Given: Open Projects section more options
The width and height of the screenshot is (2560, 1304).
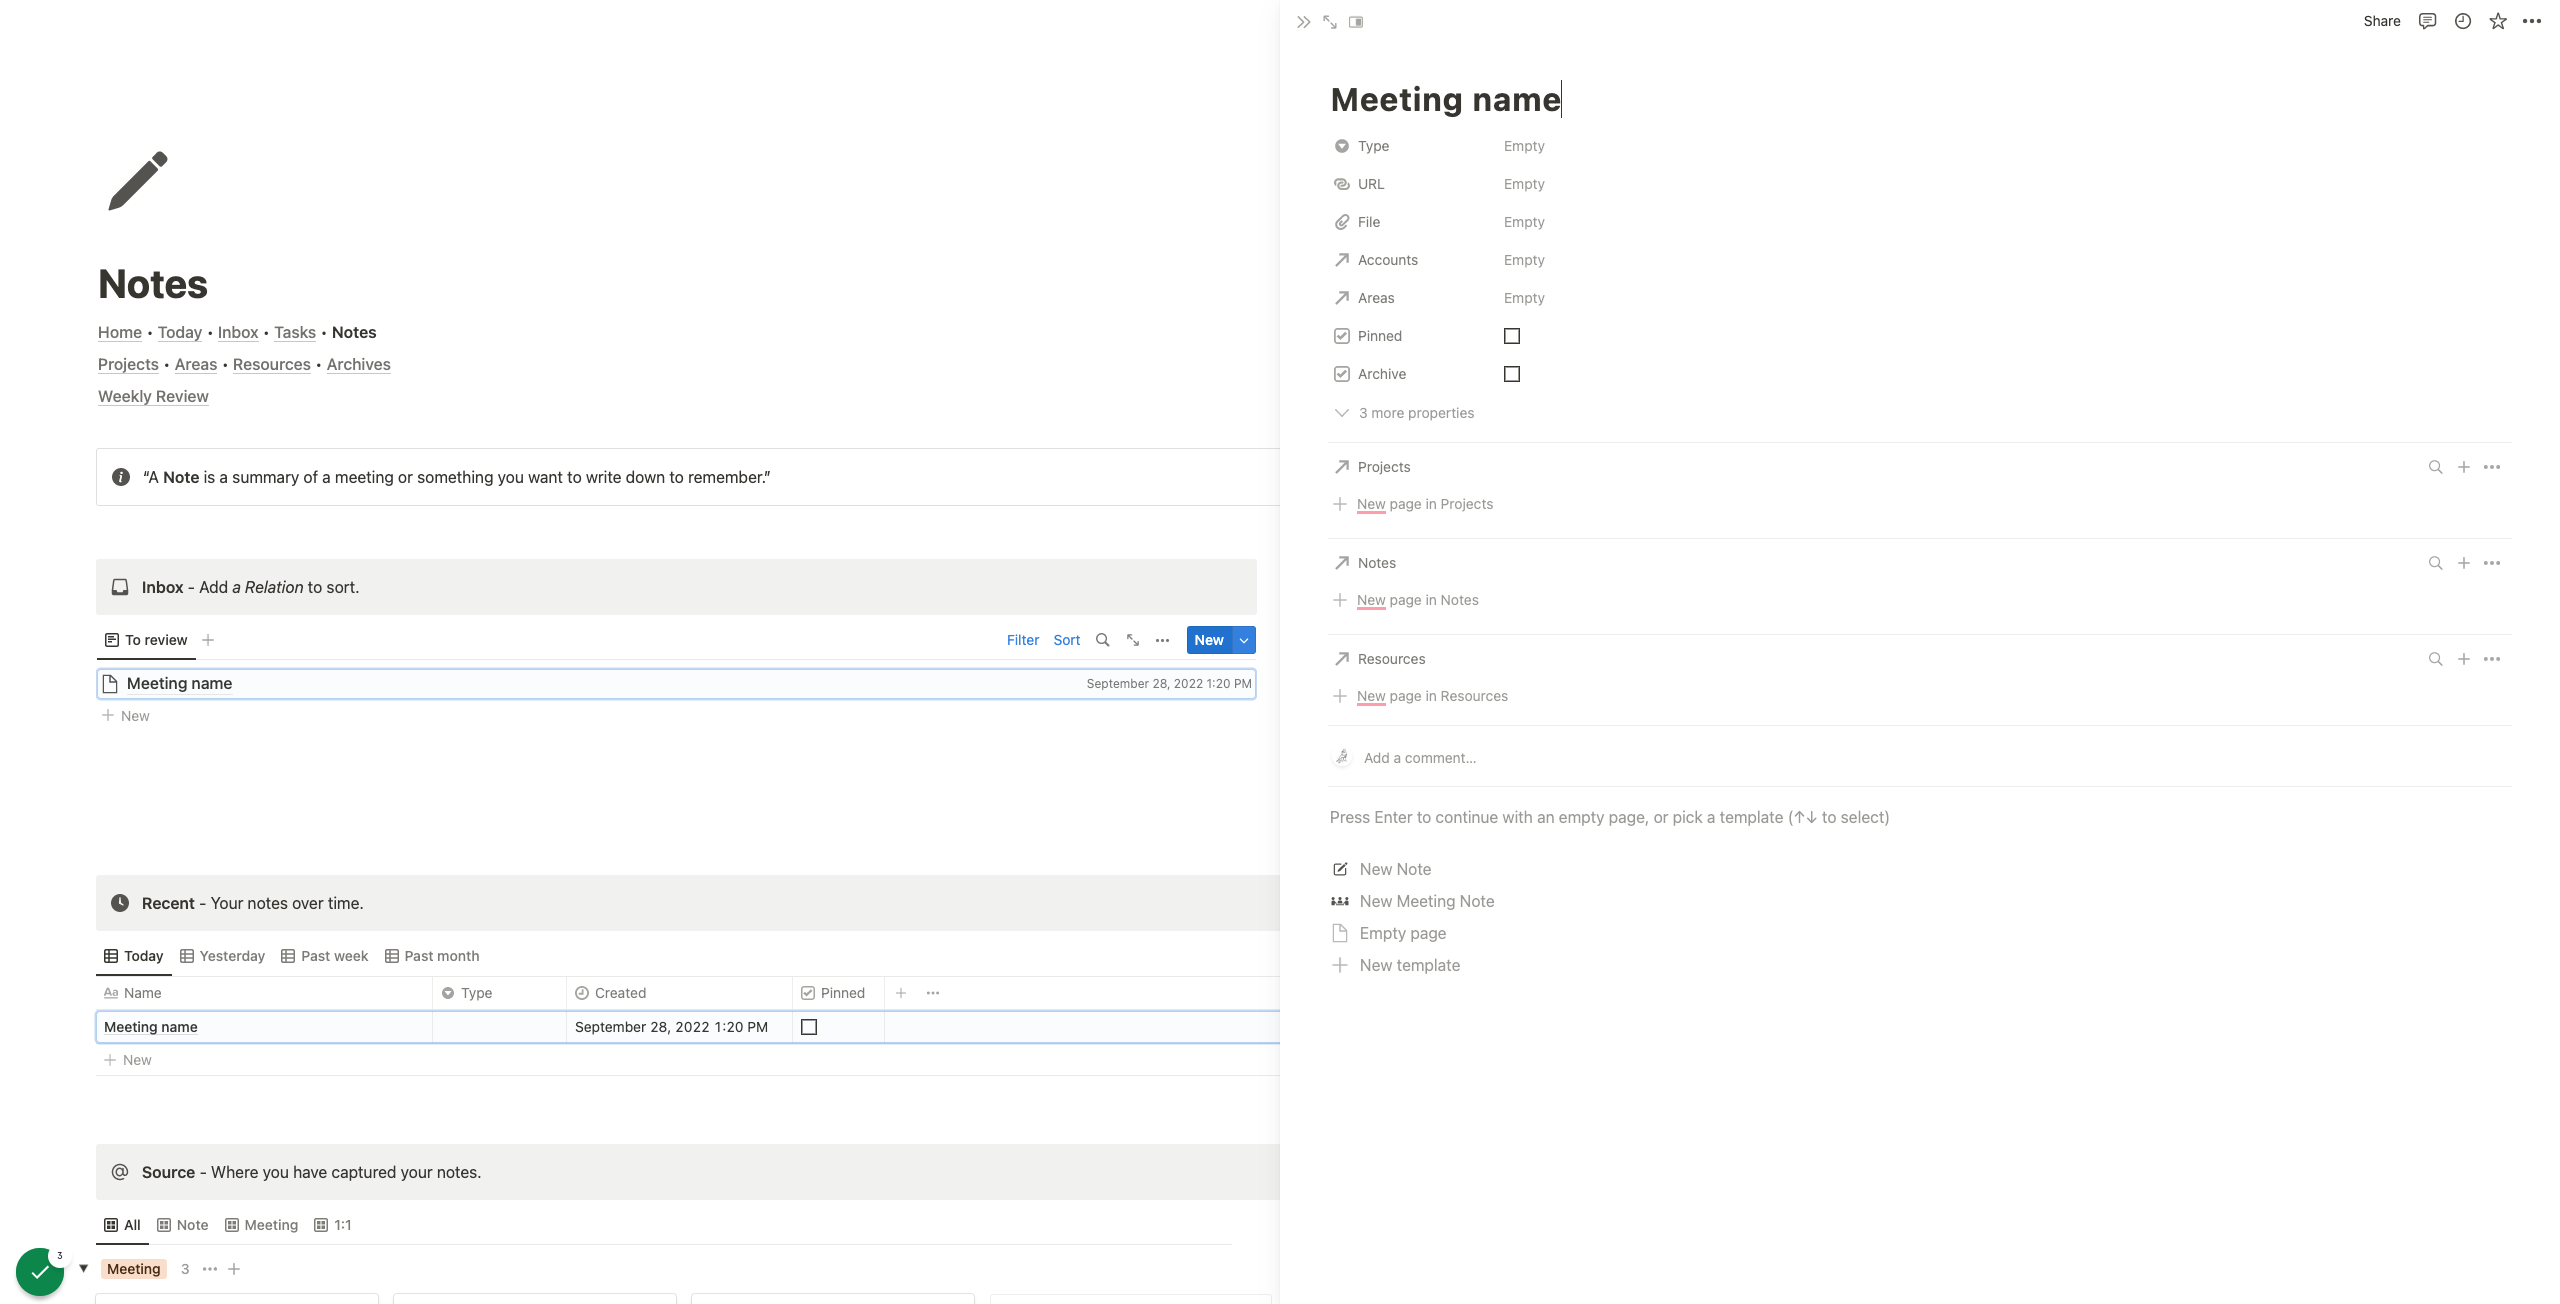Looking at the screenshot, I should (x=2492, y=467).
